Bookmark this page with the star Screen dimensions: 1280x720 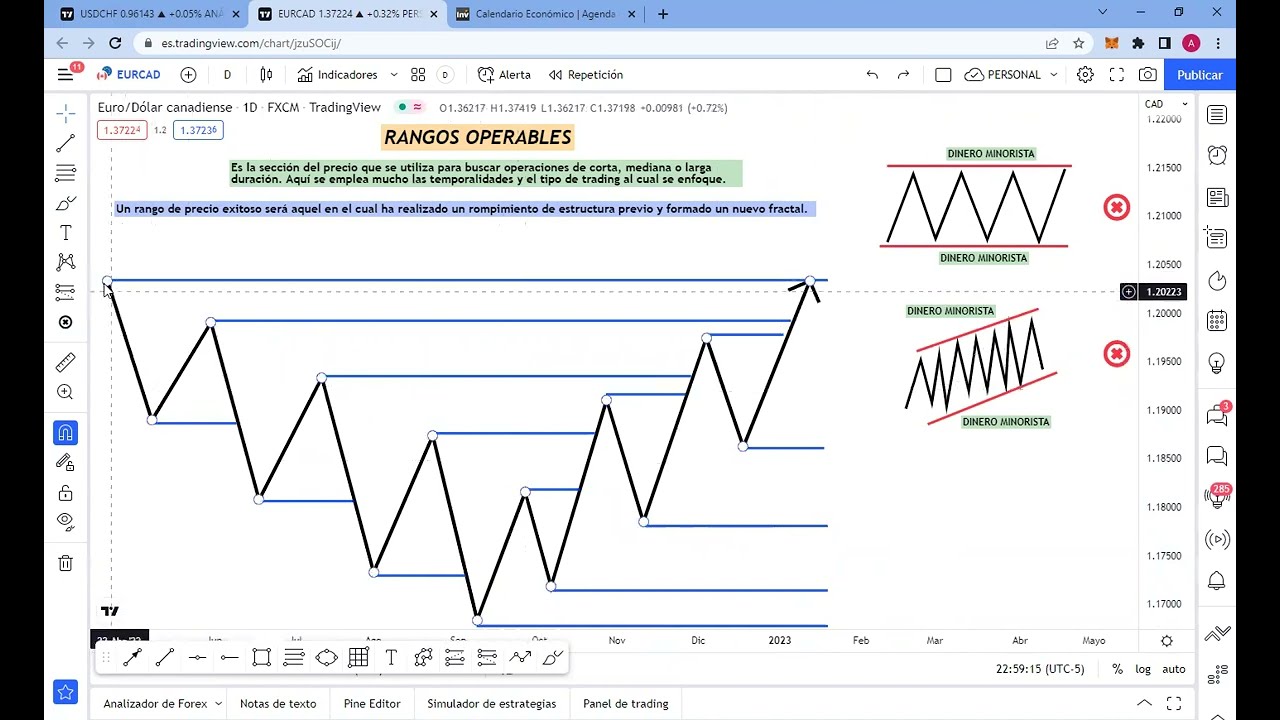[x=1078, y=43]
